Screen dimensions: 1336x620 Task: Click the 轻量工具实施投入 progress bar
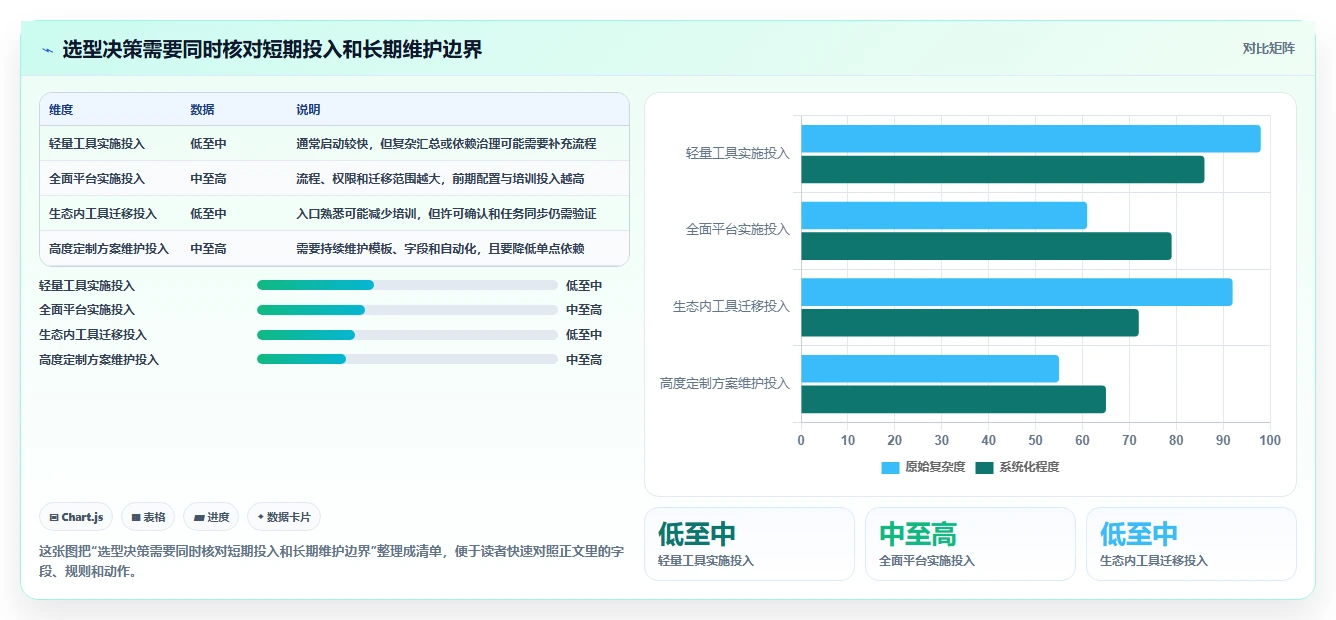point(407,285)
